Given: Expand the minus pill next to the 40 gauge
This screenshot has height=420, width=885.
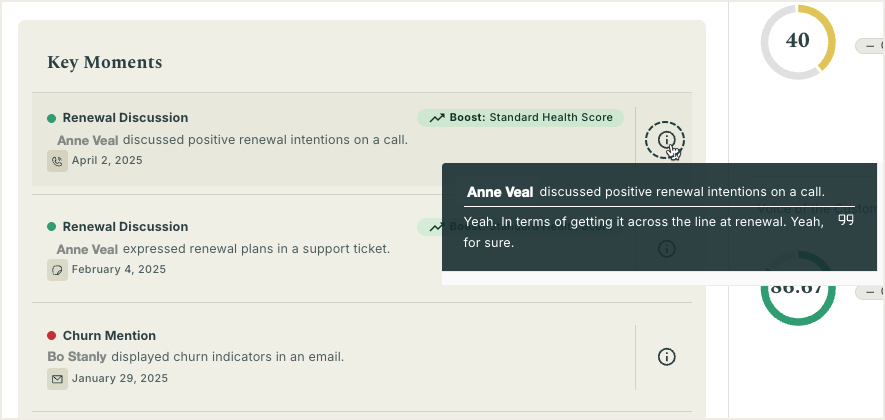Looking at the screenshot, I should tap(870, 46).
